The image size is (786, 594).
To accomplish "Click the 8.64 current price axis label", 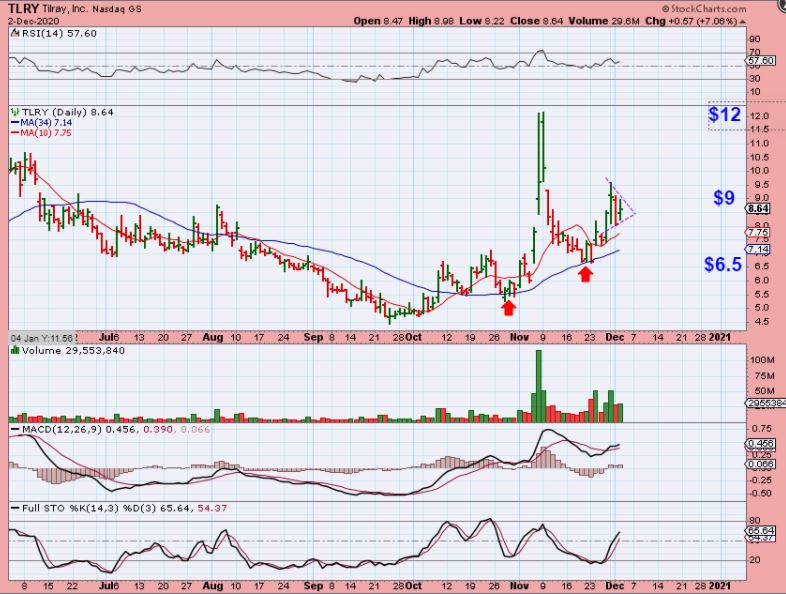I will click(x=758, y=209).
